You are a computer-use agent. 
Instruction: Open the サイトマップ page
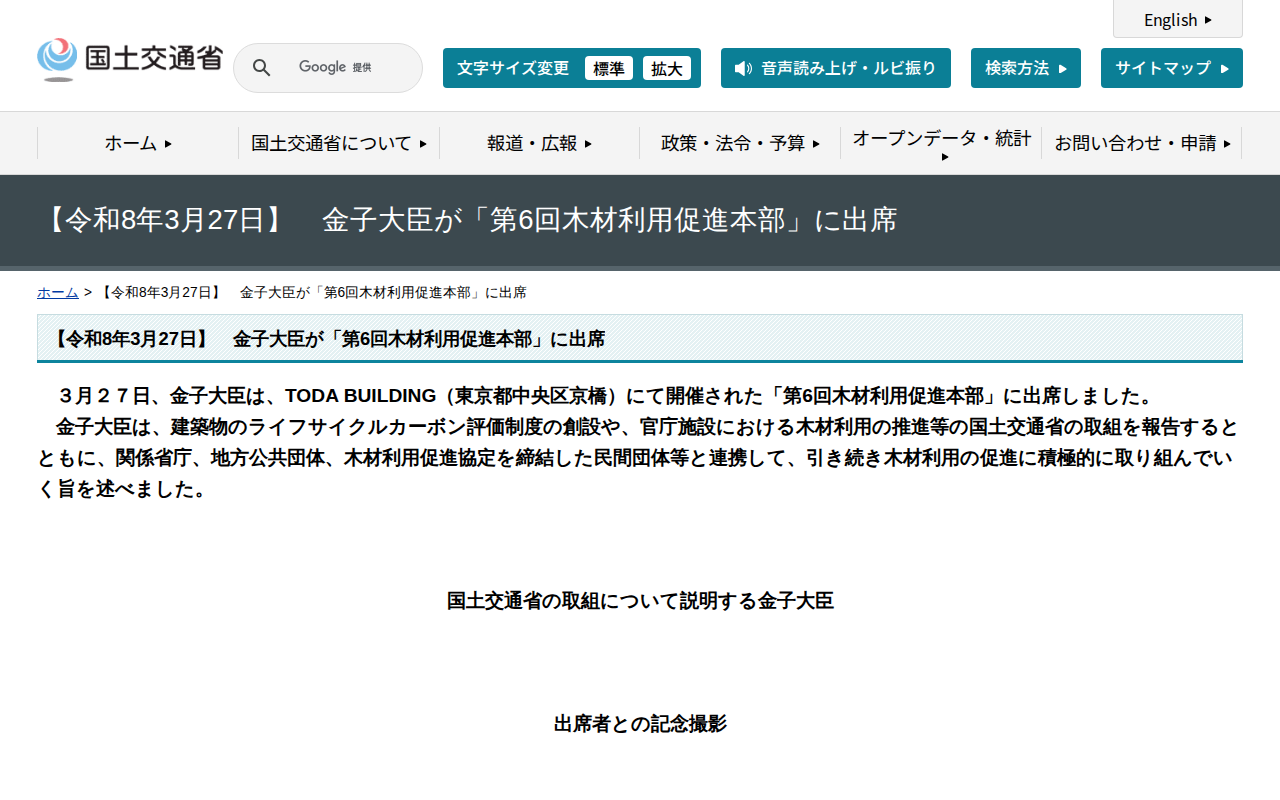pos(1172,68)
